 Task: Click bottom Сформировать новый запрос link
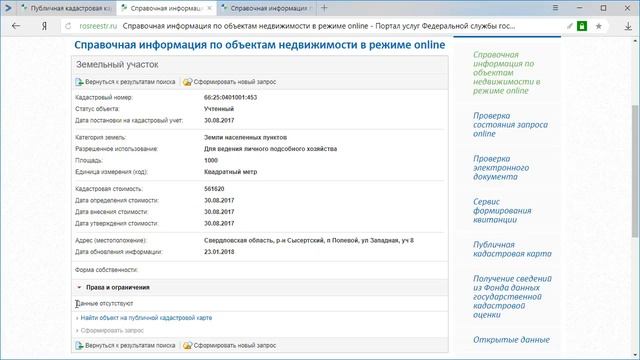click(x=235, y=346)
